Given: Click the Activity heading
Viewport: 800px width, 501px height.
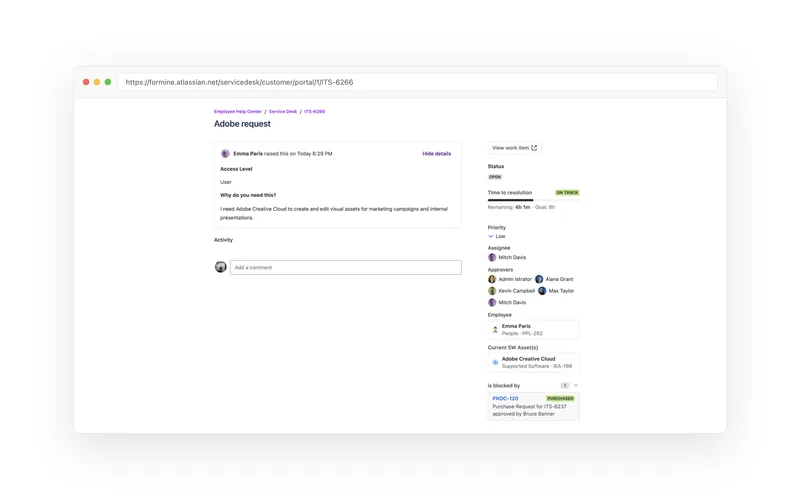Looking at the screenshot, I should (223, 240).
